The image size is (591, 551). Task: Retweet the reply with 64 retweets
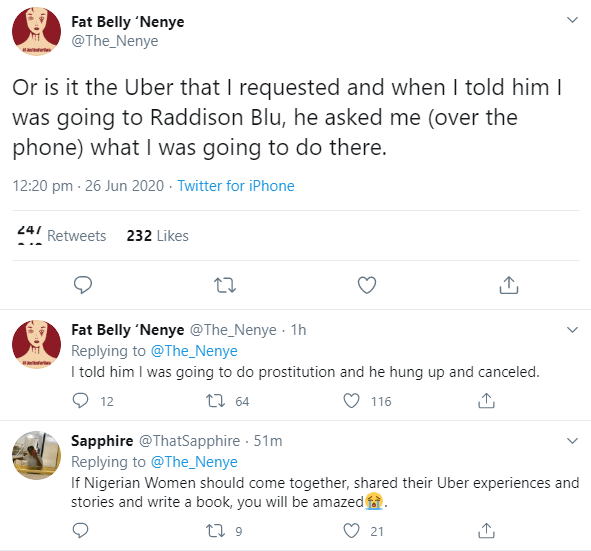pyautogui.click(x=216, y=401)
